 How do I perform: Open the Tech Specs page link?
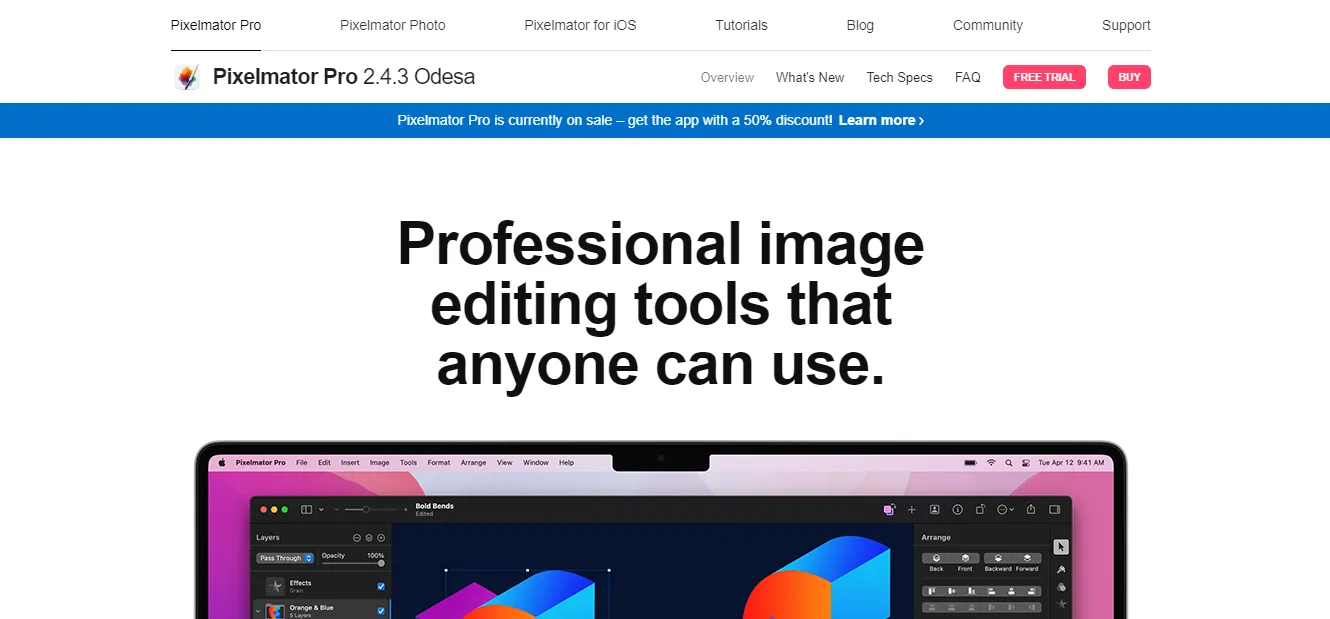pyautogui.click(x=900, y=77)
